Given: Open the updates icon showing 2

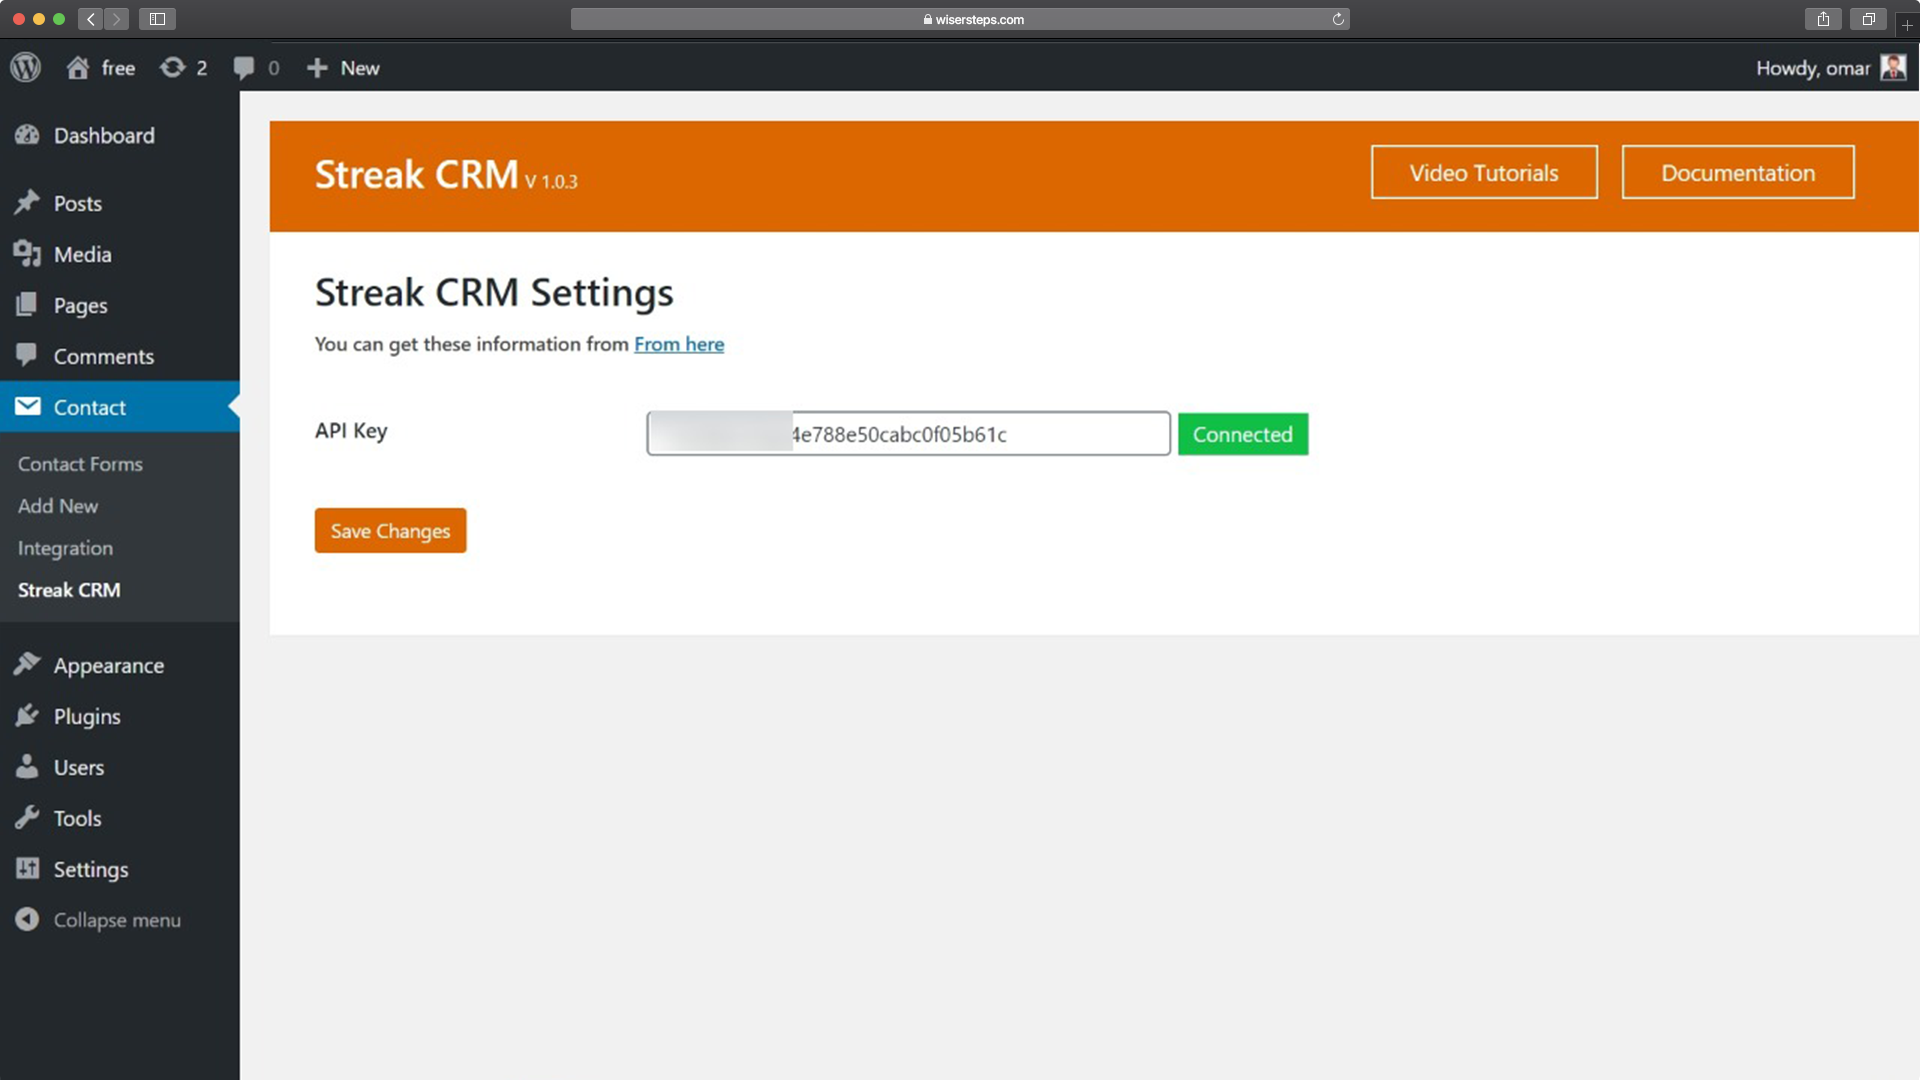Looking at the screenshot, I should [172, 68].
